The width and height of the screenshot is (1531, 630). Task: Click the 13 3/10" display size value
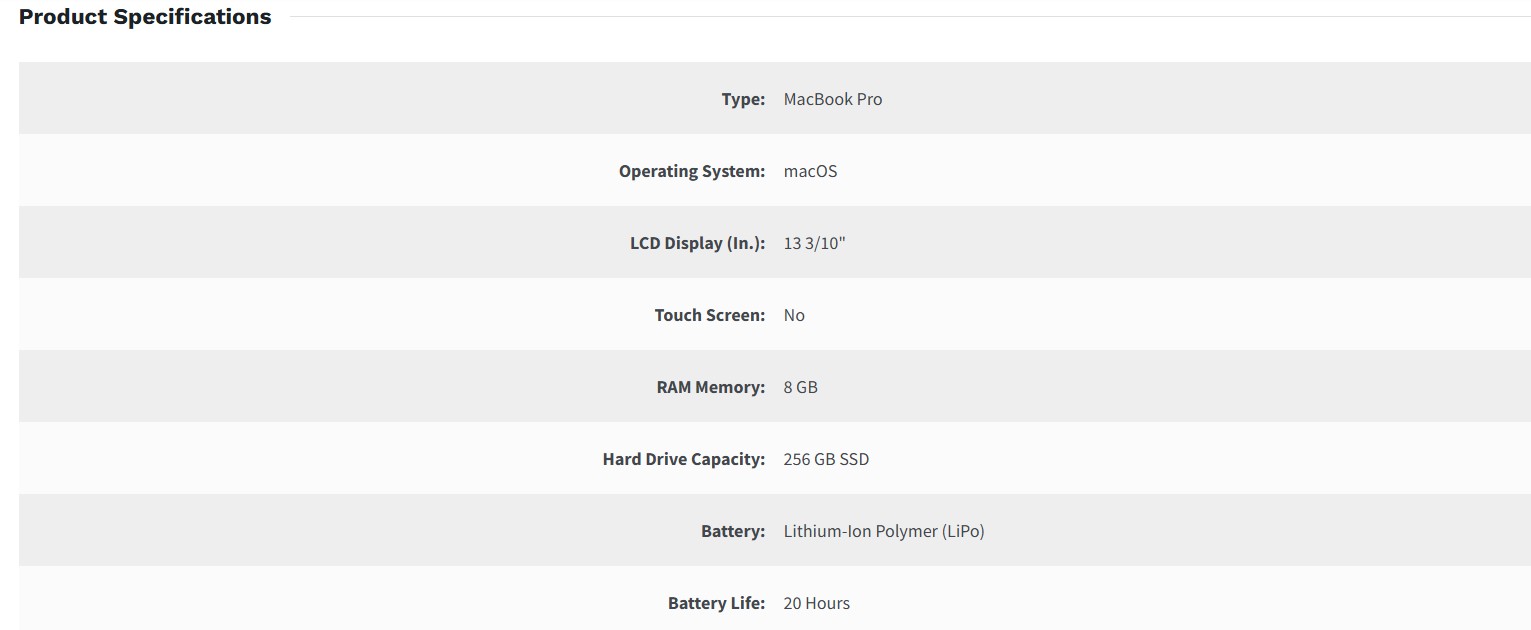click(x=814, y=243)
